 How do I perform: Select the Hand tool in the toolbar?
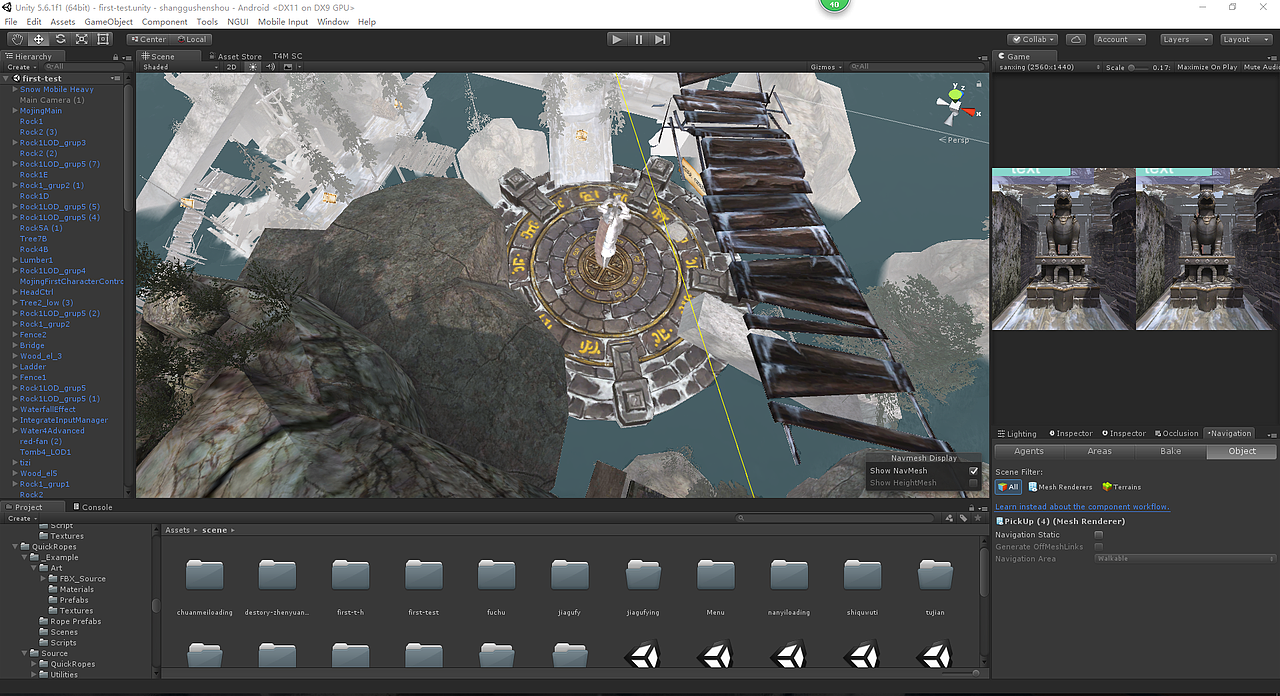pyautogui.click(x=17, y=39)
